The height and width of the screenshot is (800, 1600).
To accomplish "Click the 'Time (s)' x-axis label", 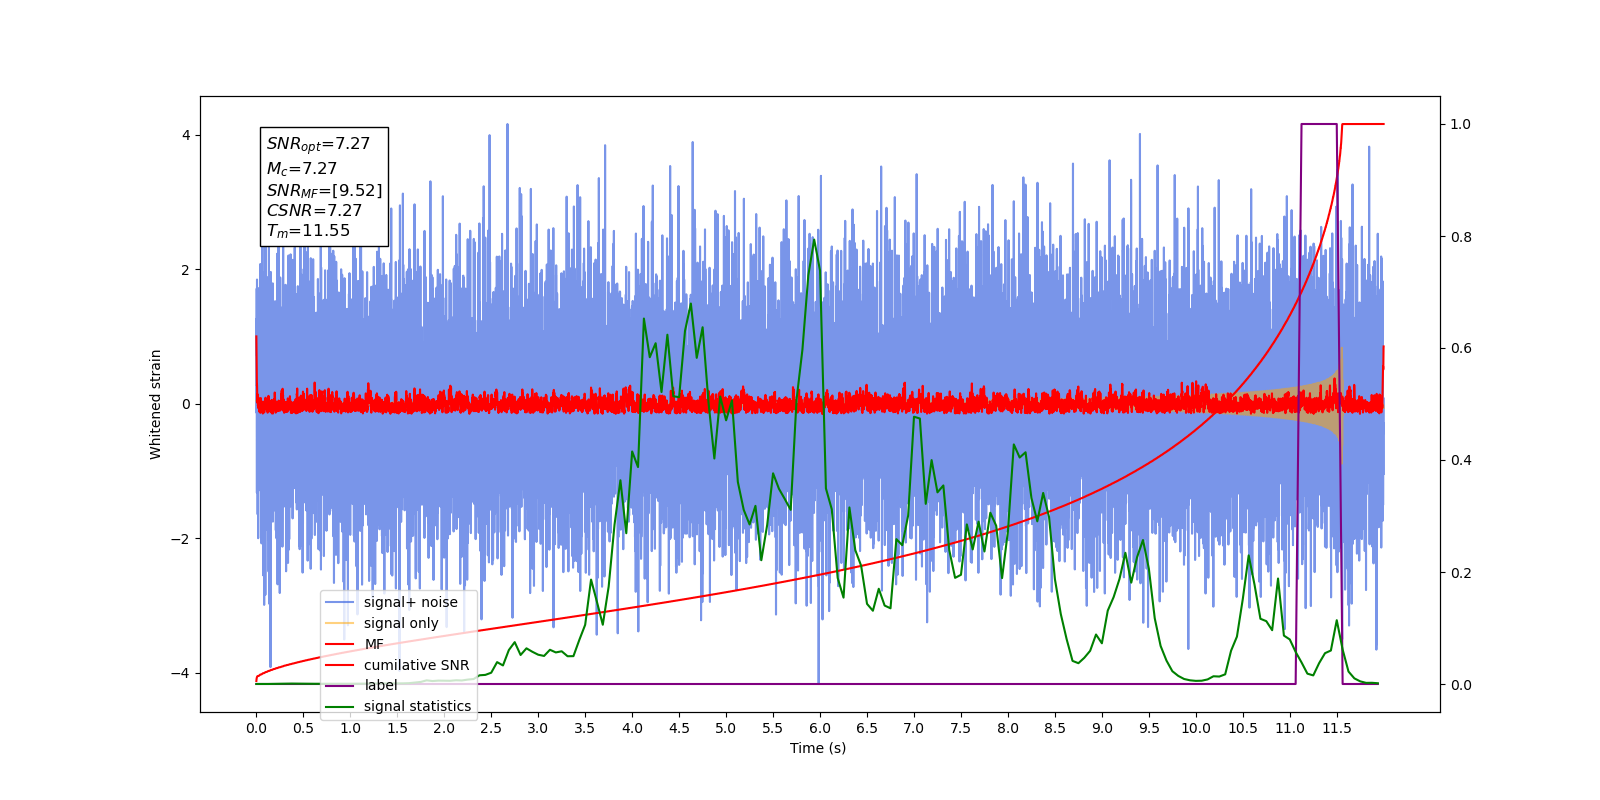I will (x=818, y=748).
